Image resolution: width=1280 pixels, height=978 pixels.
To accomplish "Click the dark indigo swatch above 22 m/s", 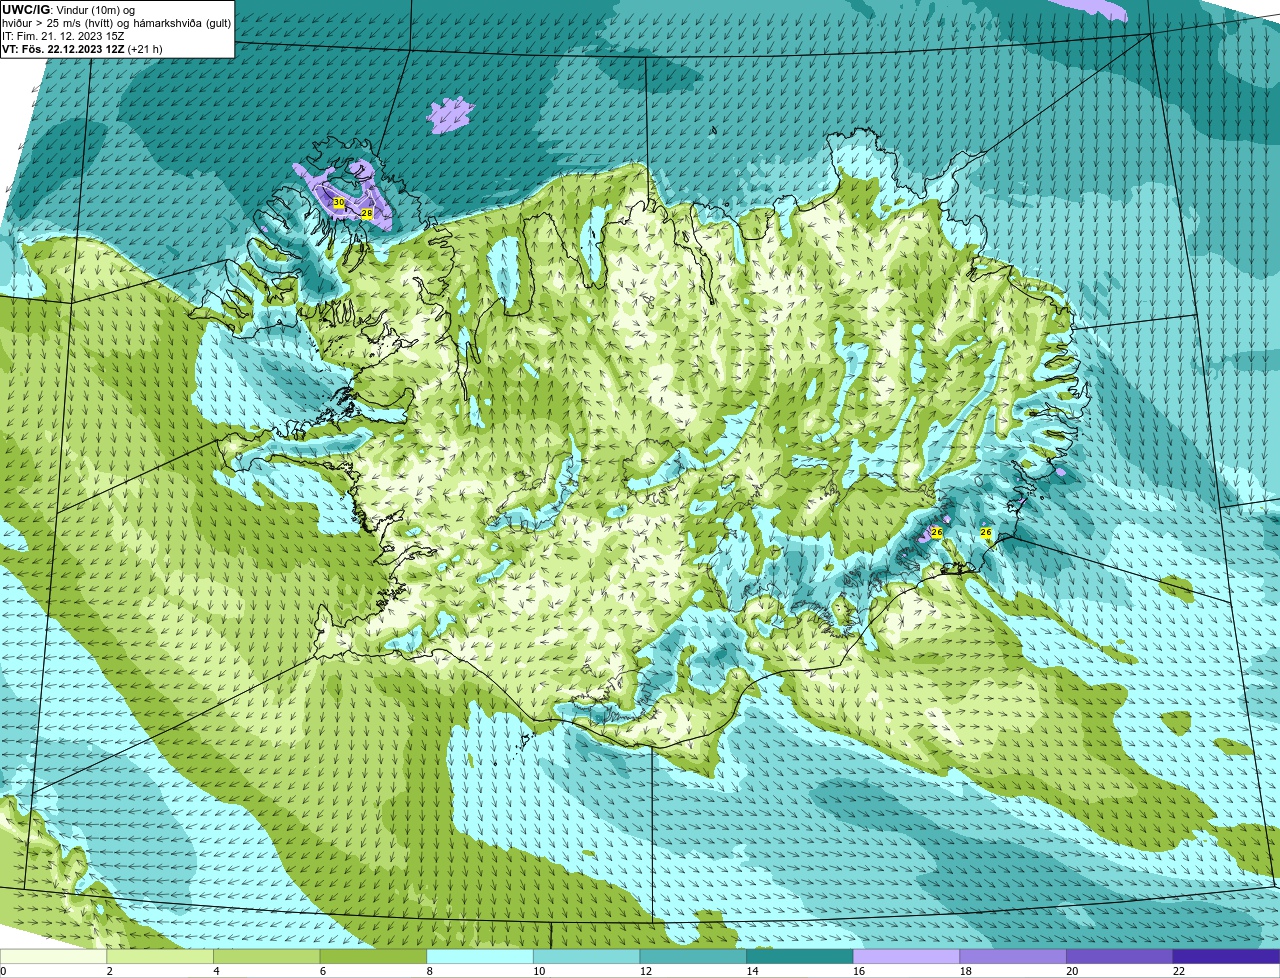I will (x=1227, y=956).
